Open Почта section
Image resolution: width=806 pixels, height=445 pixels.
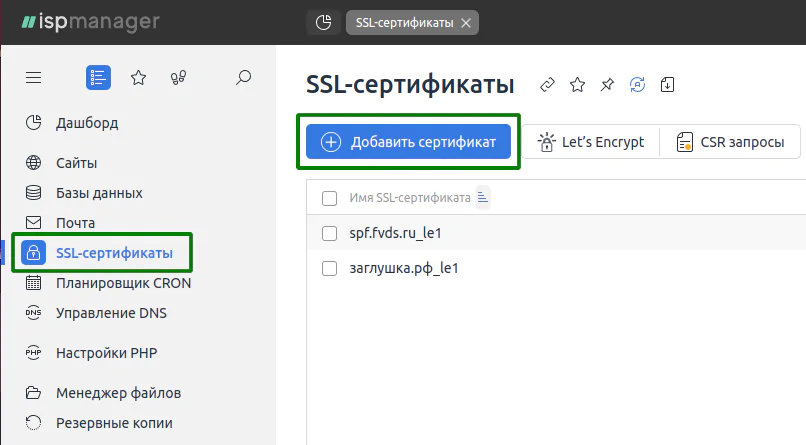pyautogui.click(x=76, y=223)
